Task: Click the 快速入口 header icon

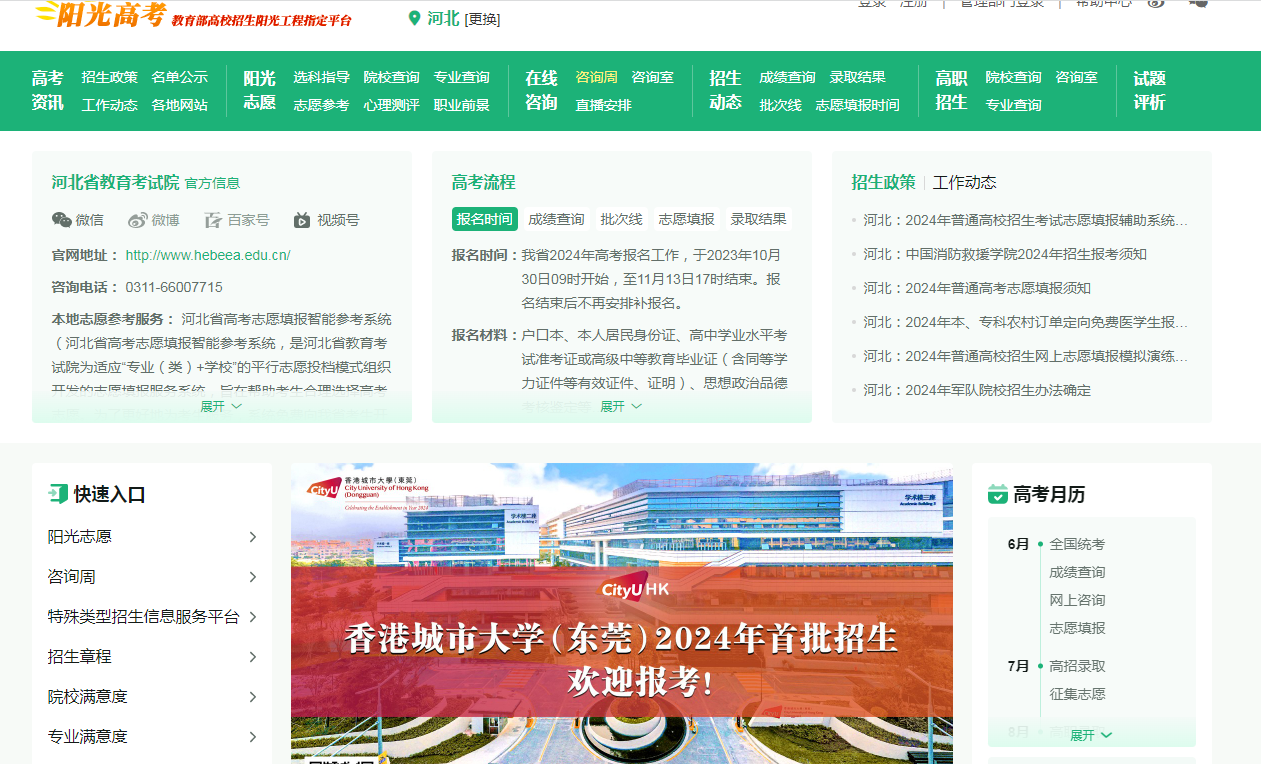Action: tap(58, 493)
